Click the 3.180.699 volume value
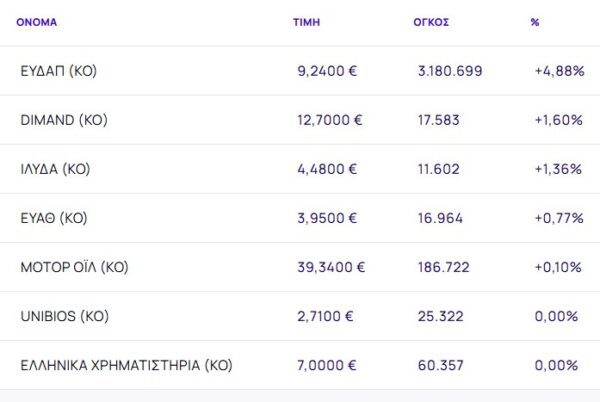Viewport: 600px width, 402px height. coord(450,71)
